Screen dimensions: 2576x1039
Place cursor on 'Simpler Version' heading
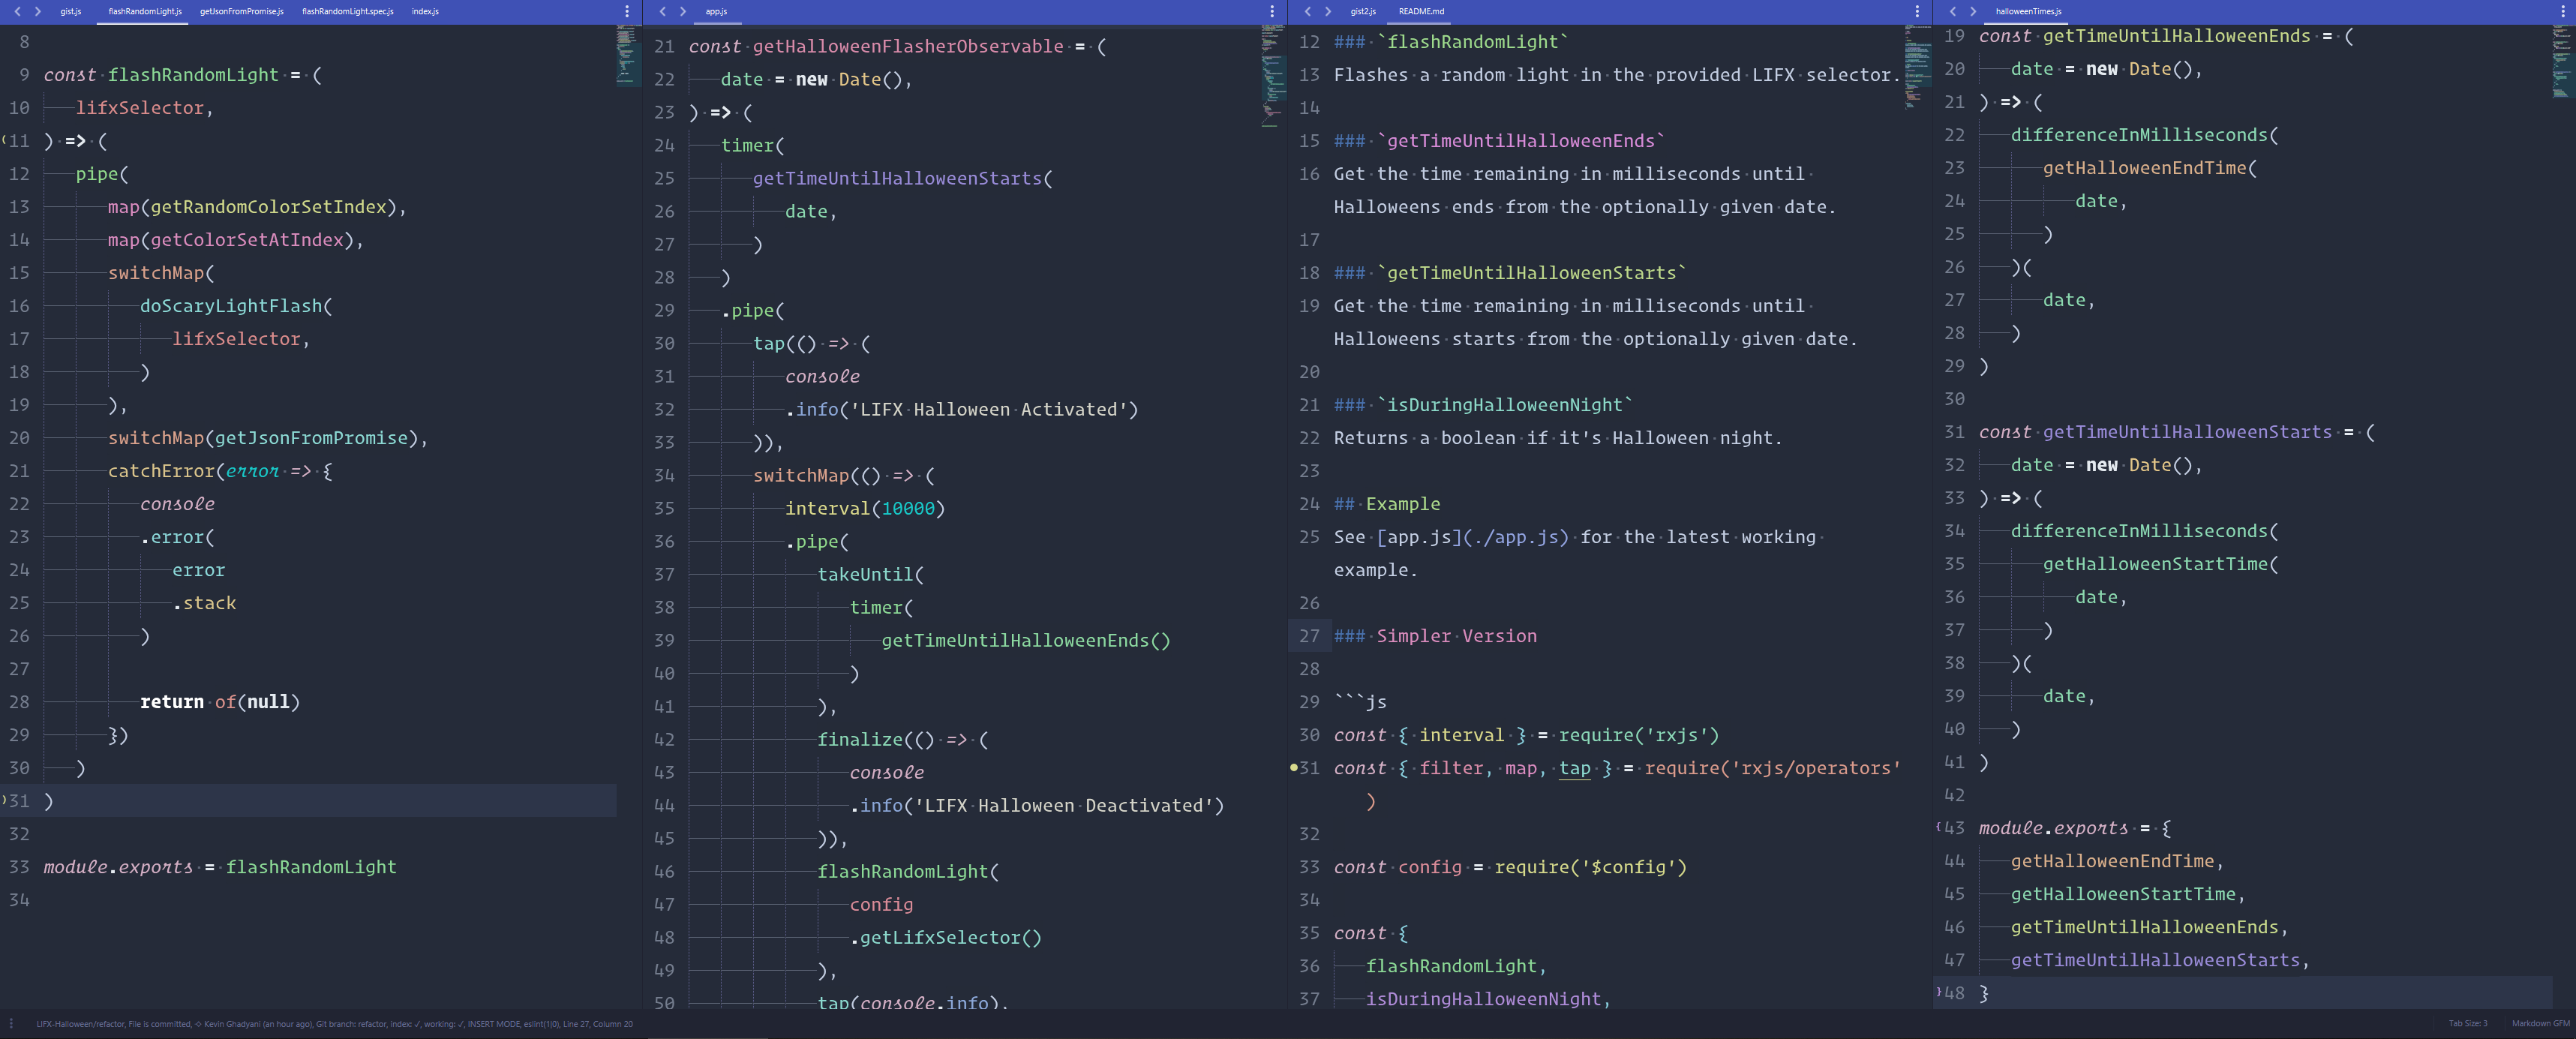1456,636
